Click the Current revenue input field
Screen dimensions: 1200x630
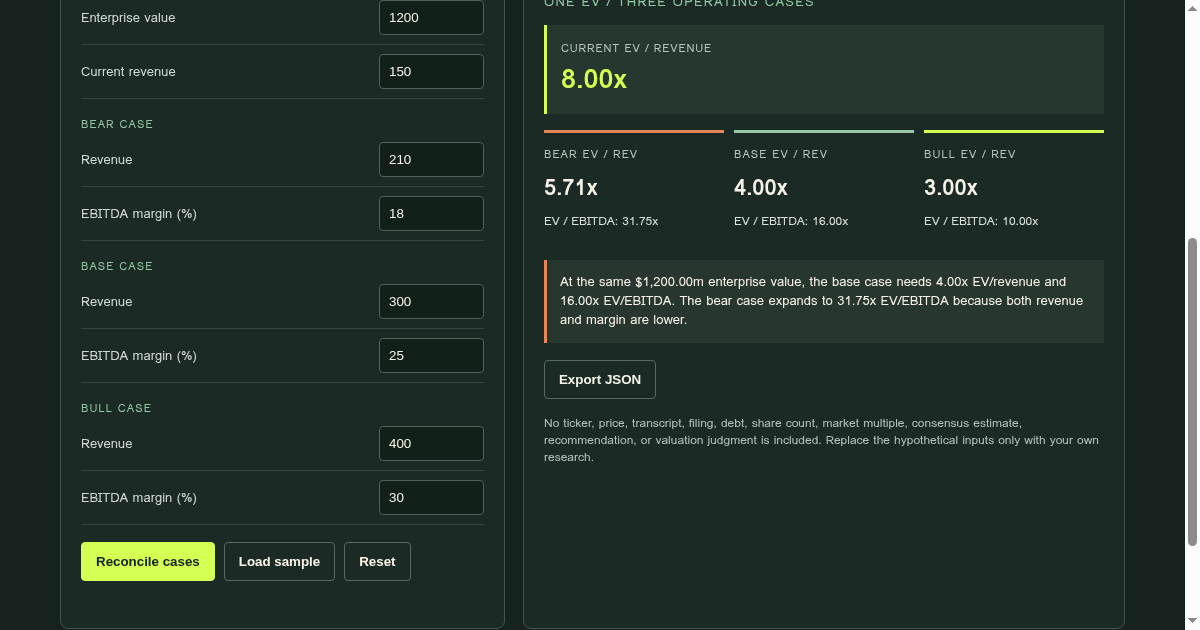pos(431,72)
